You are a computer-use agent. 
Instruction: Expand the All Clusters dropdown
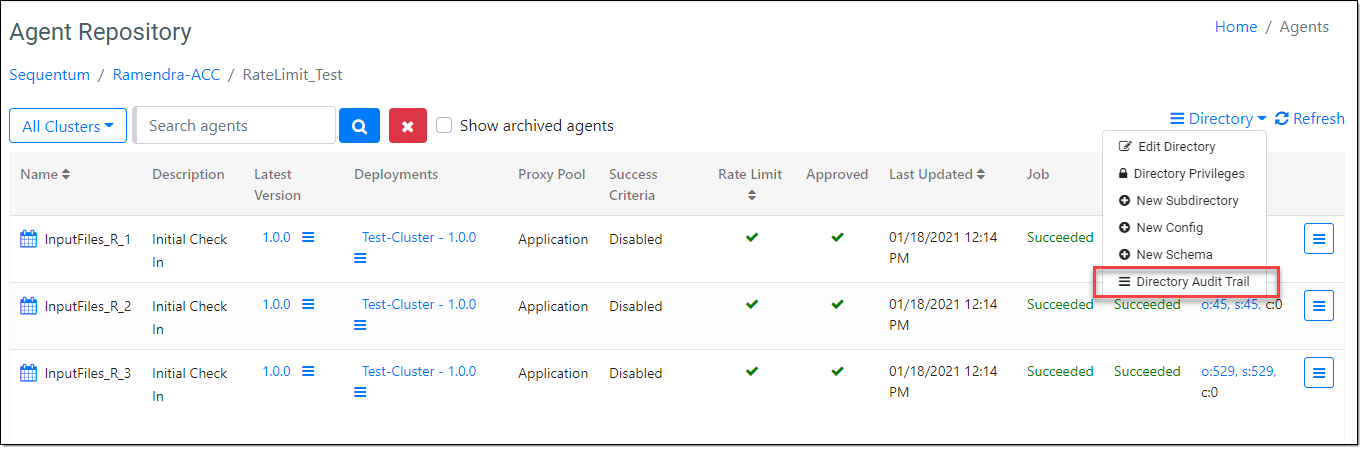(67, 126)
